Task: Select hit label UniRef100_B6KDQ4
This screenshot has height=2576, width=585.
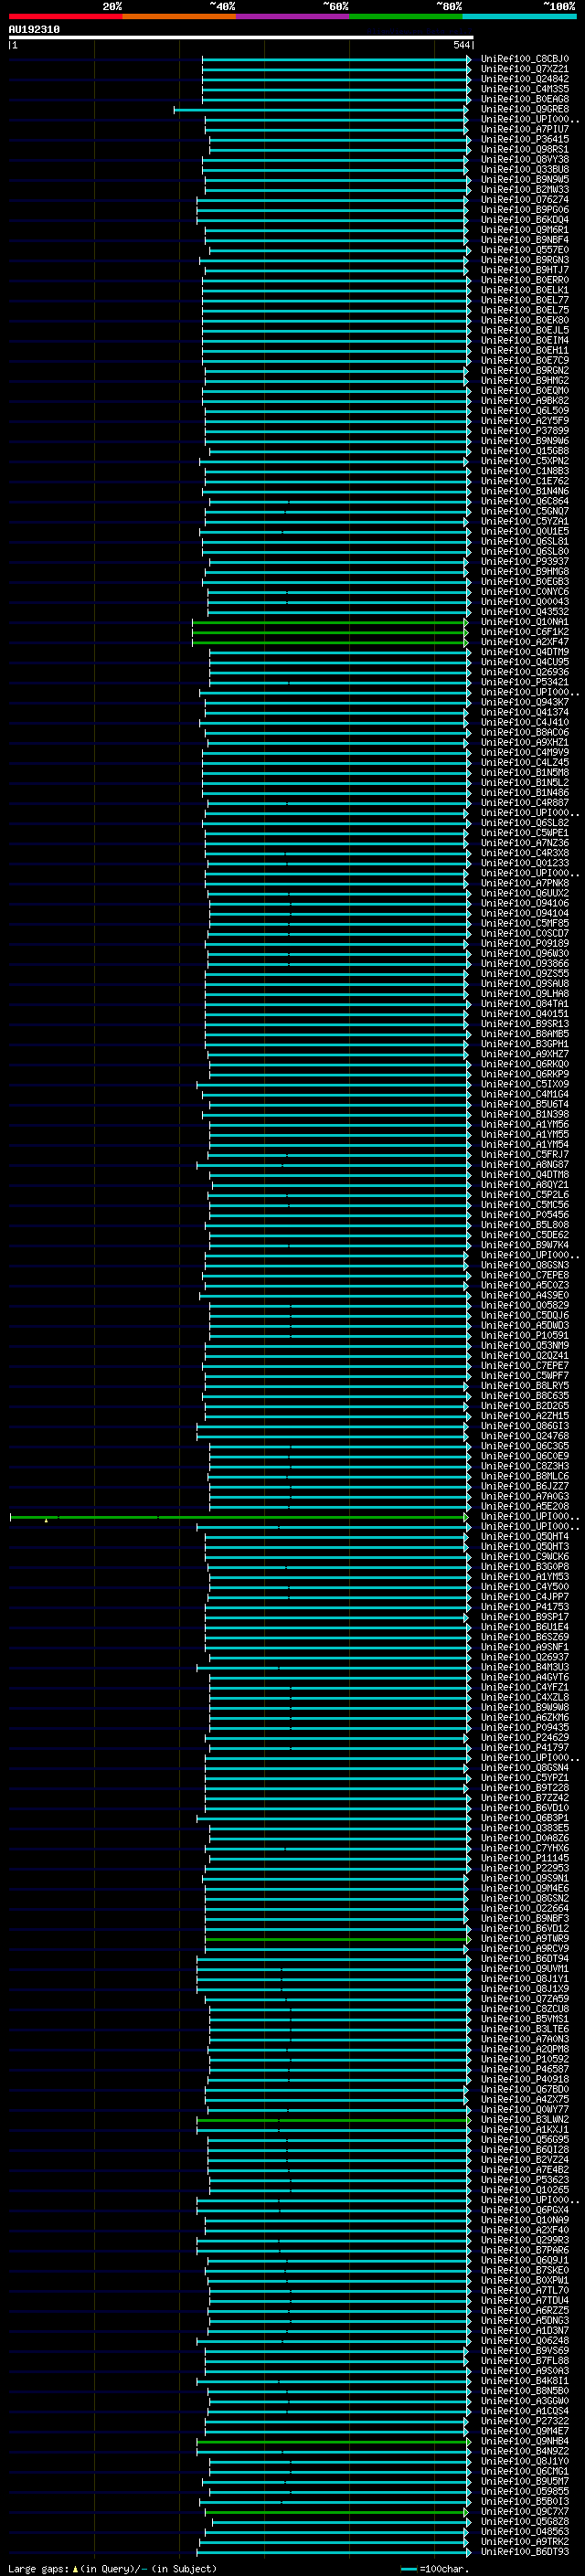Action: coord(525,219)
